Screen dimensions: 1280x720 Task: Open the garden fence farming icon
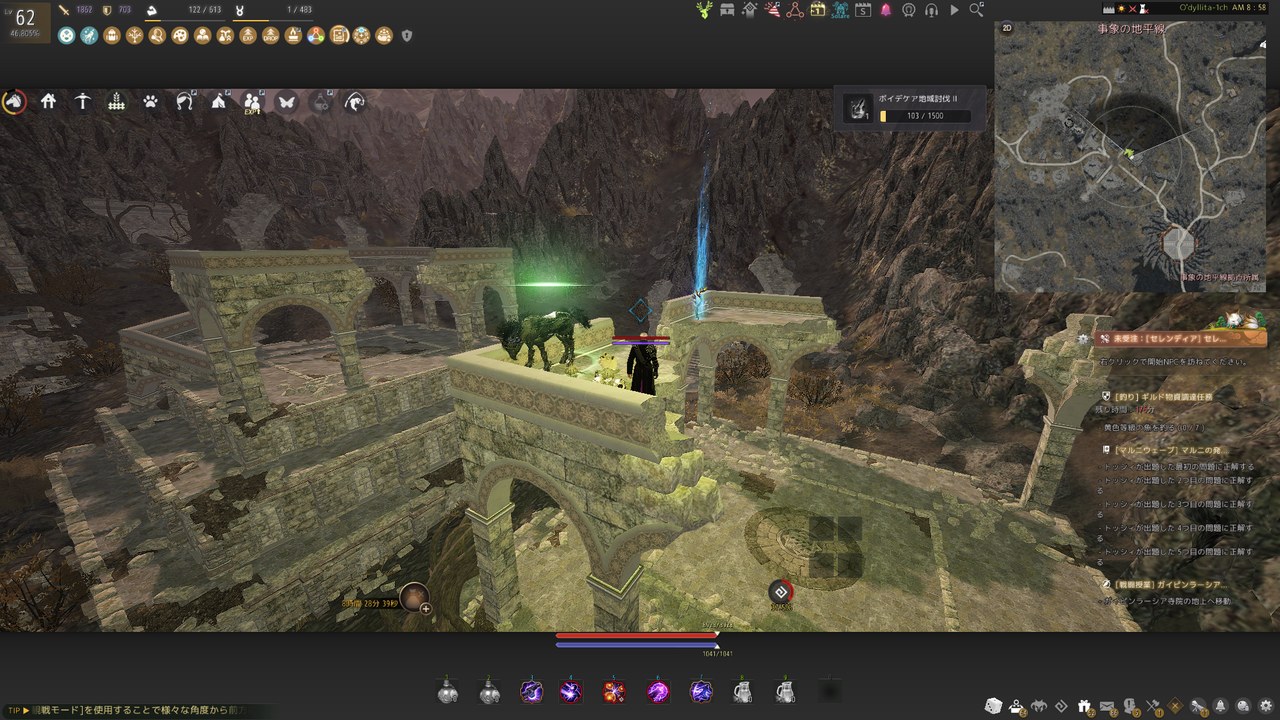[117, 101]
